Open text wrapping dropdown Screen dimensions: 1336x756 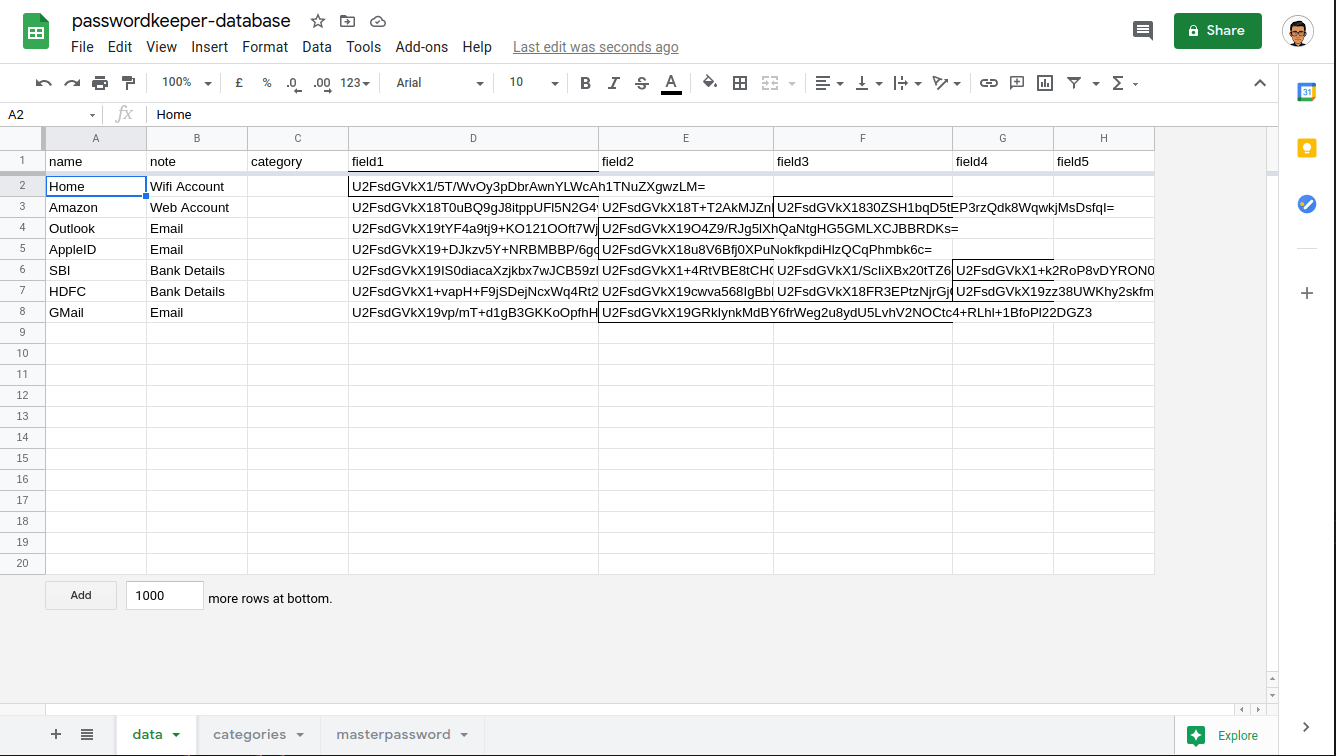tap(907, 83)
